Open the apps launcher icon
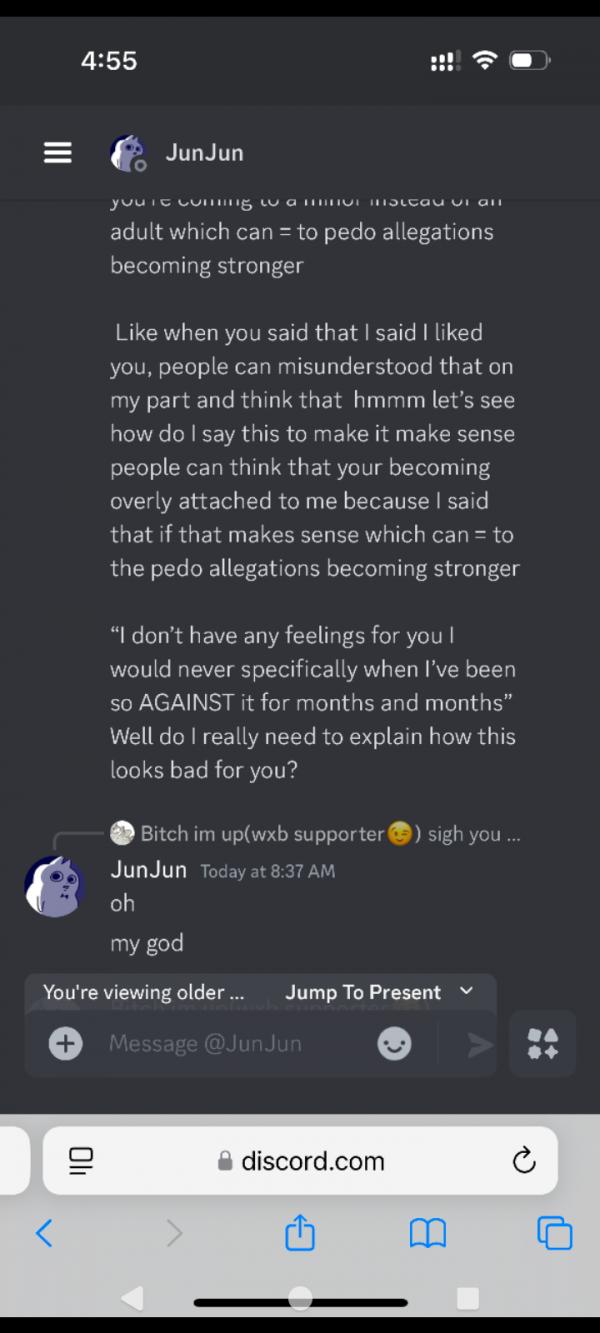Image resolution: width=600 pixels, height=1333 pixels. [543, 1044]
